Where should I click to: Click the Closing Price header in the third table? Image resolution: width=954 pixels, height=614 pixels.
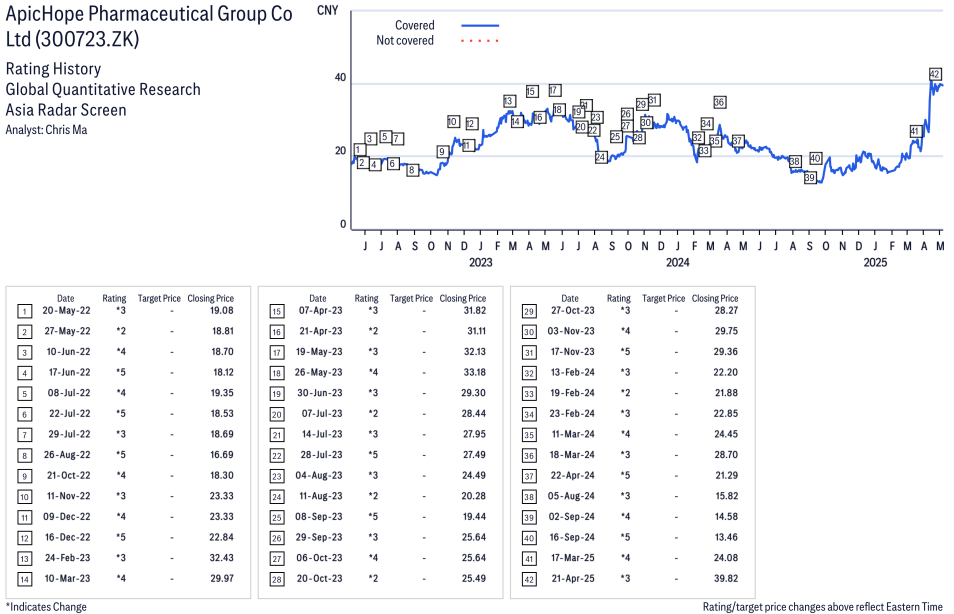click(715, 299)
